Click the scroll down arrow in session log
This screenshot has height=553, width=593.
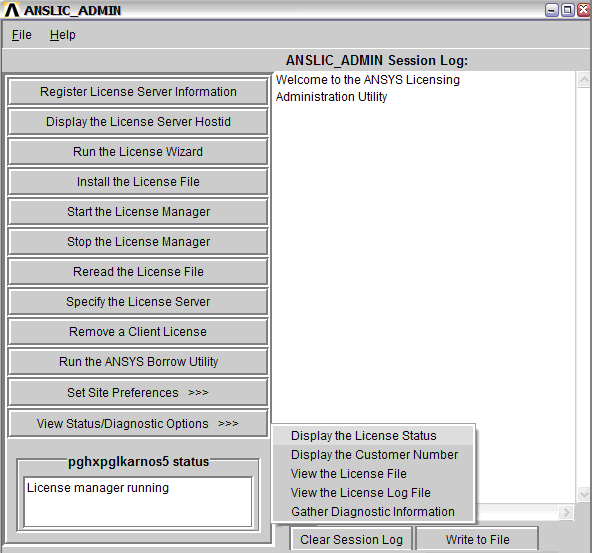(x=584, y=494)
